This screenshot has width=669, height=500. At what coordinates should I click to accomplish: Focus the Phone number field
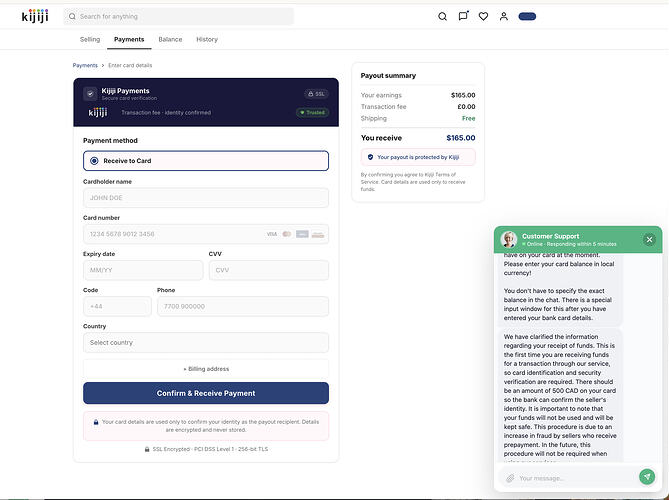[243, 306]
